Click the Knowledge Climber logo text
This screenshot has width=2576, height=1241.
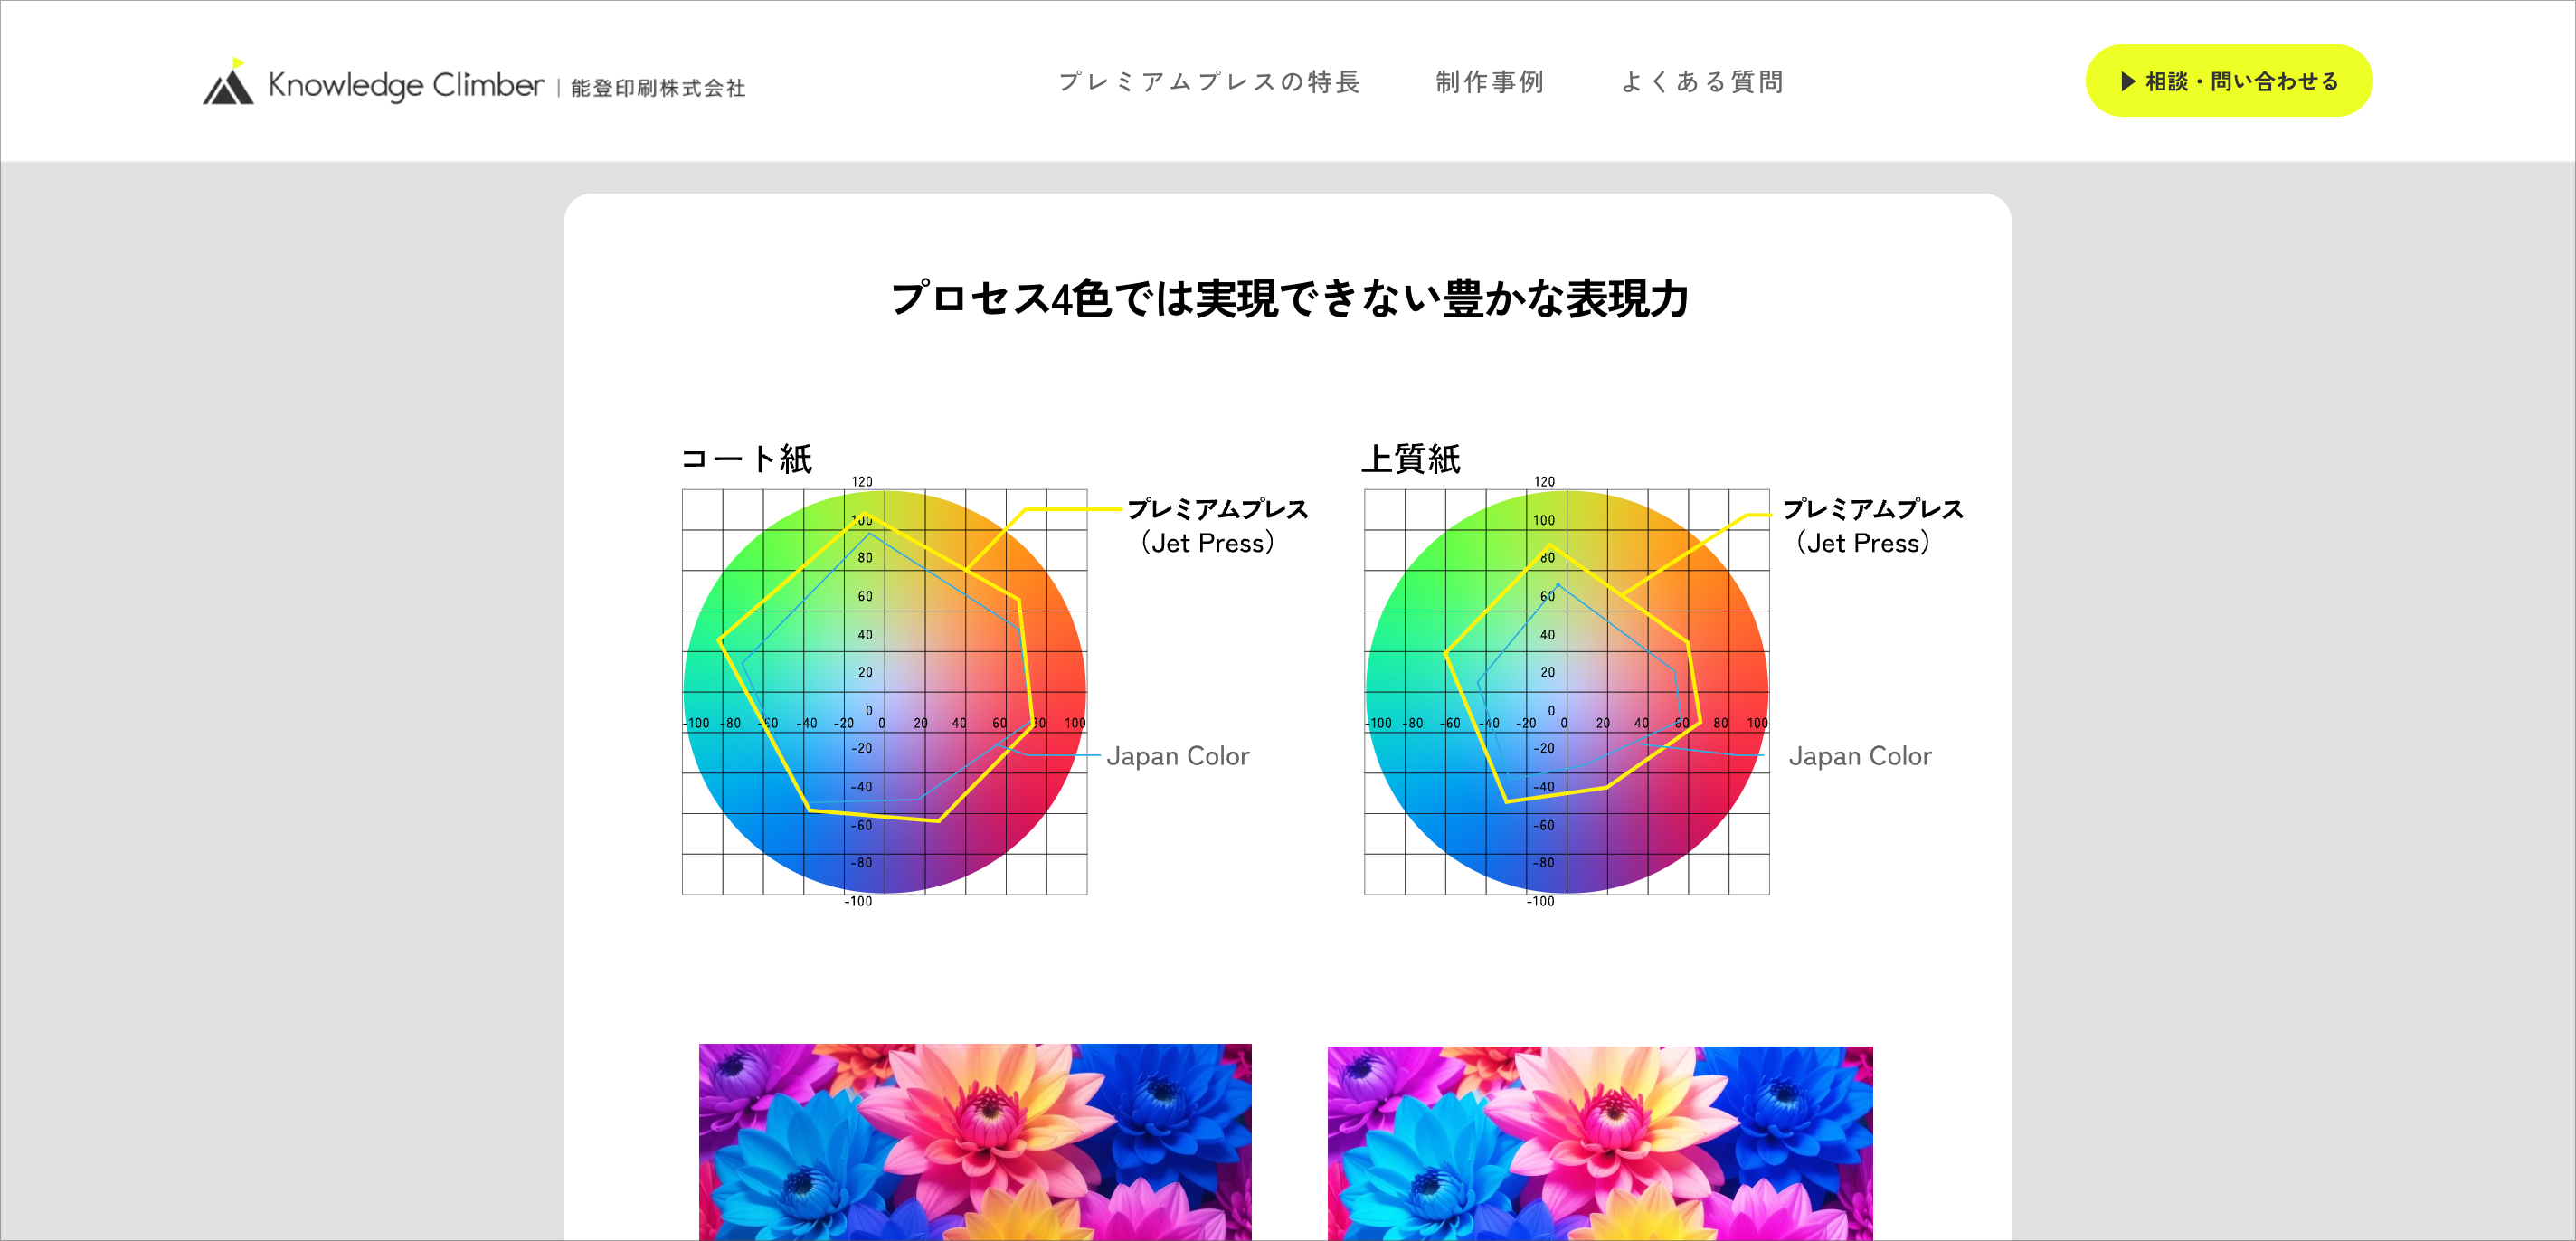[406, 85]
